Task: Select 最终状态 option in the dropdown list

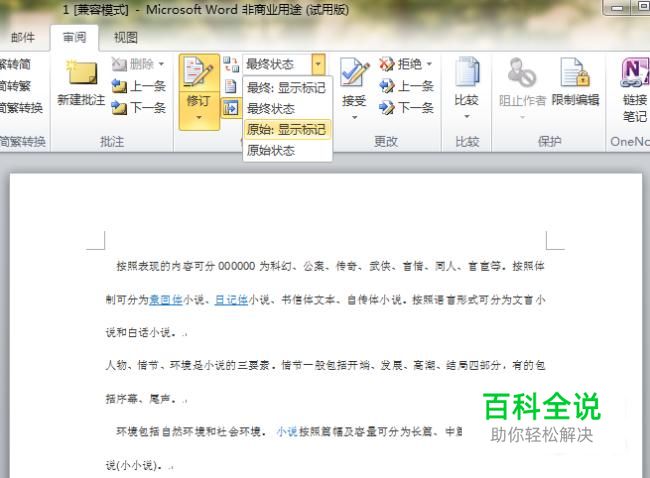Action: 286,109
